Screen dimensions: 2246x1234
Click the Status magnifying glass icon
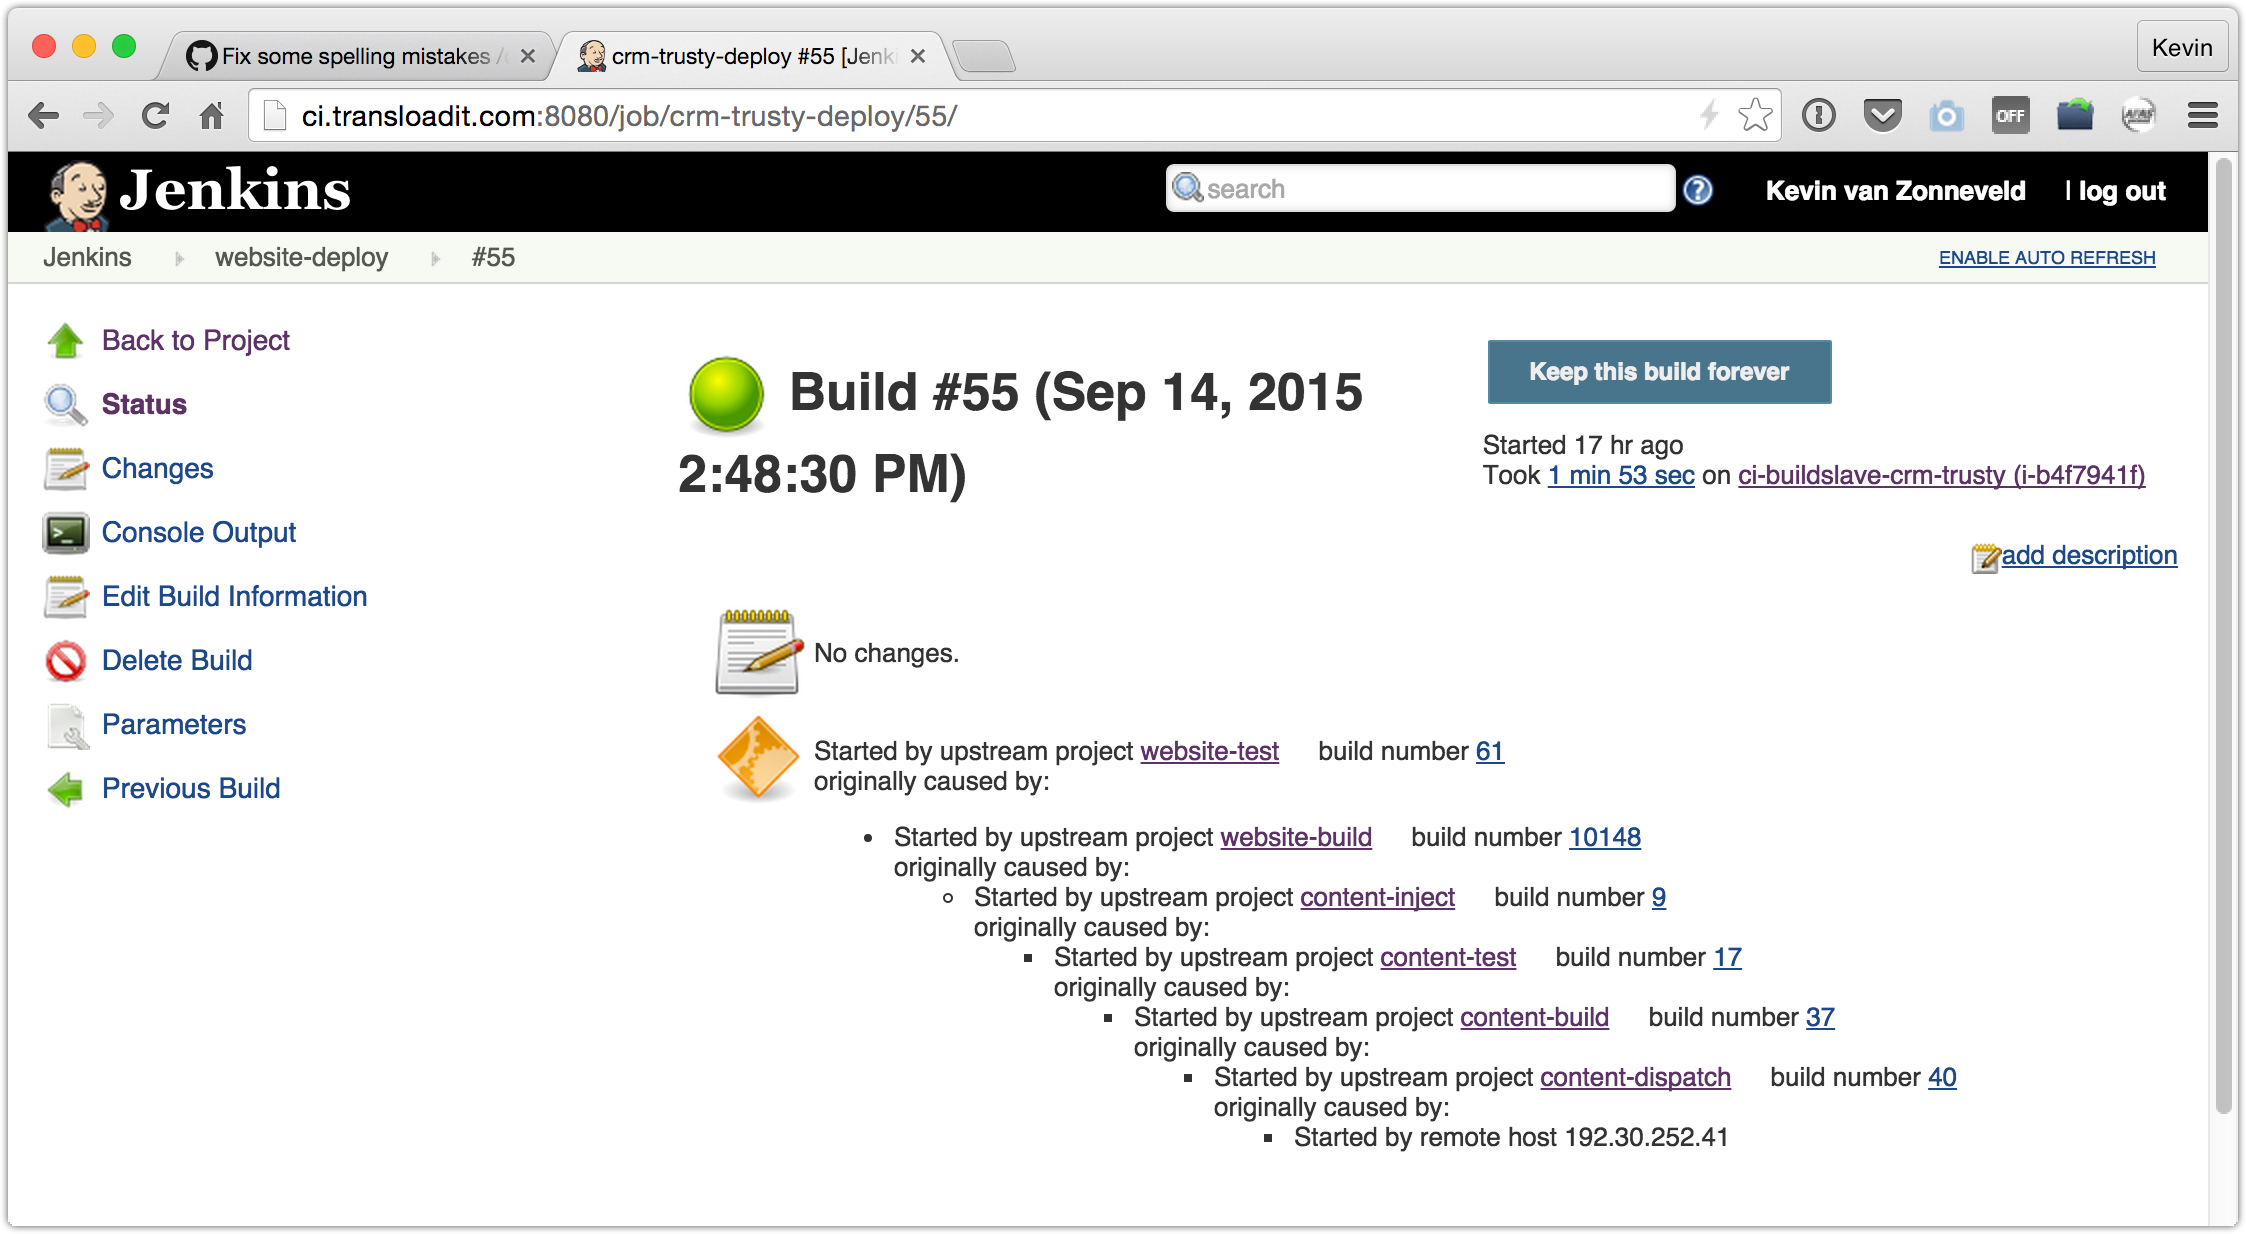66,405
